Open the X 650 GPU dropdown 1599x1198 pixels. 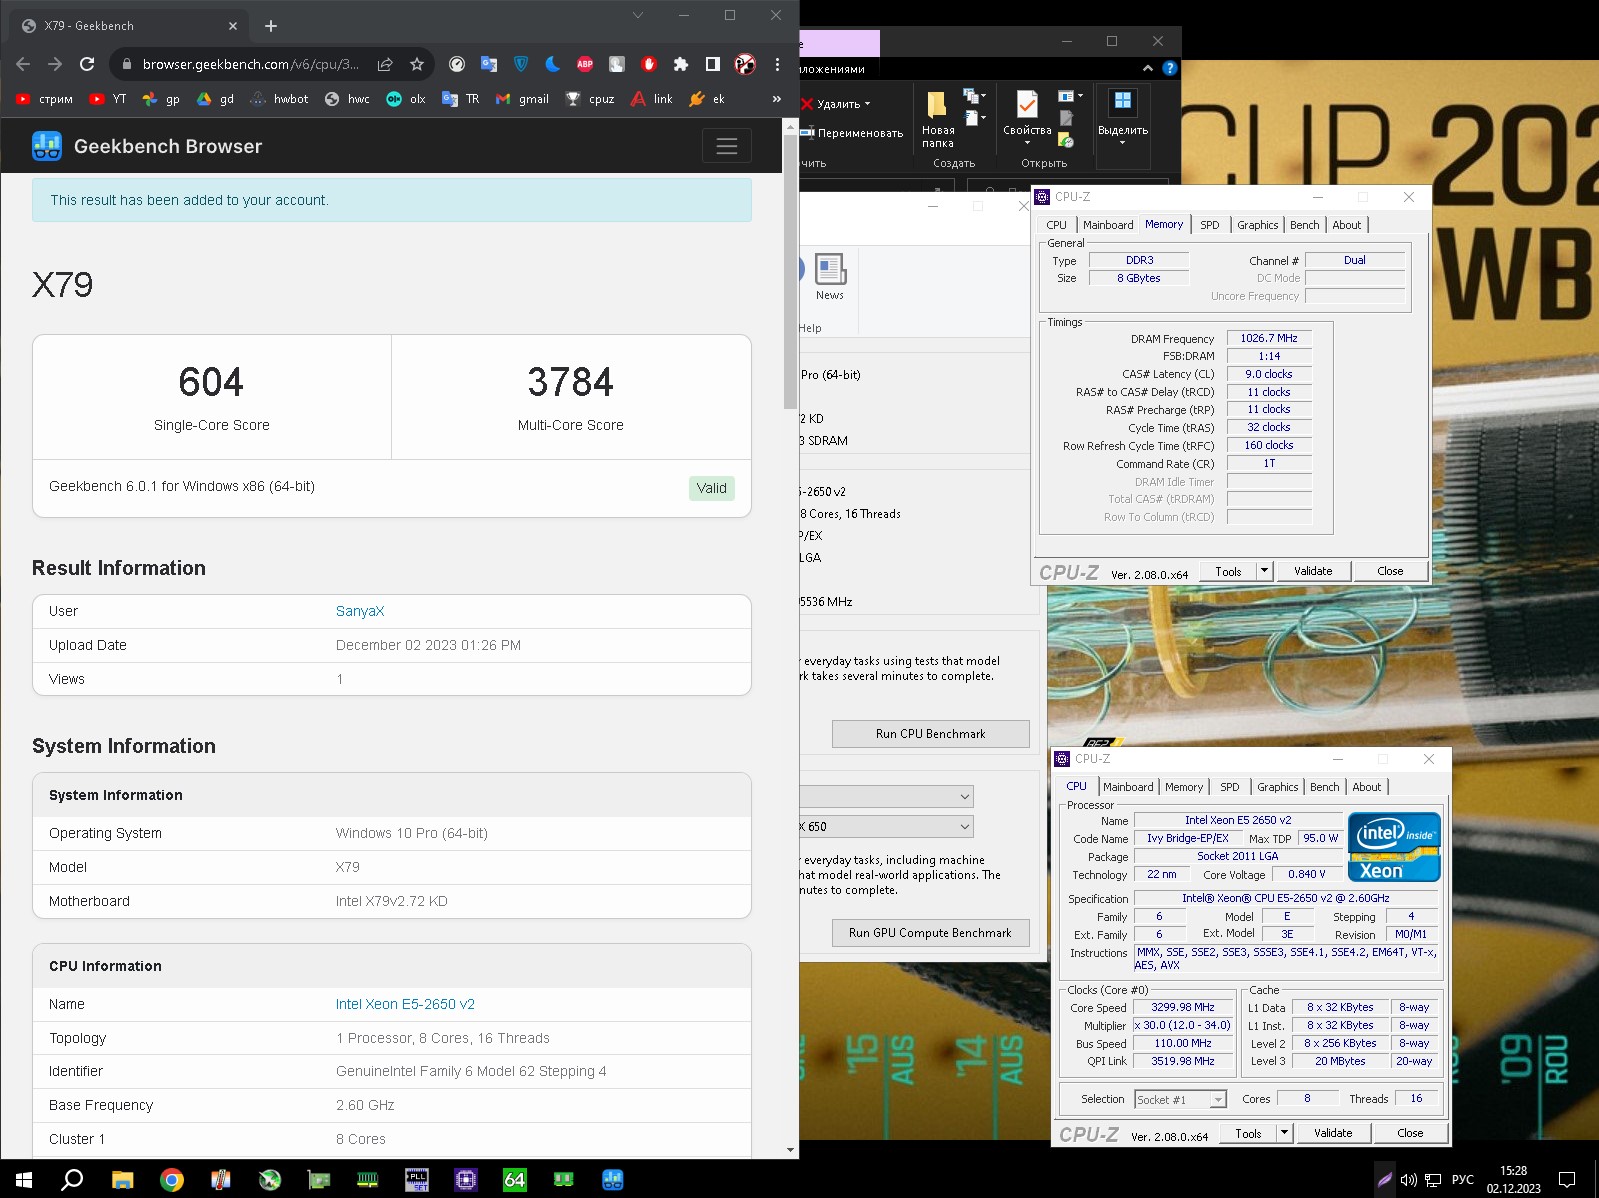[885, 827]
